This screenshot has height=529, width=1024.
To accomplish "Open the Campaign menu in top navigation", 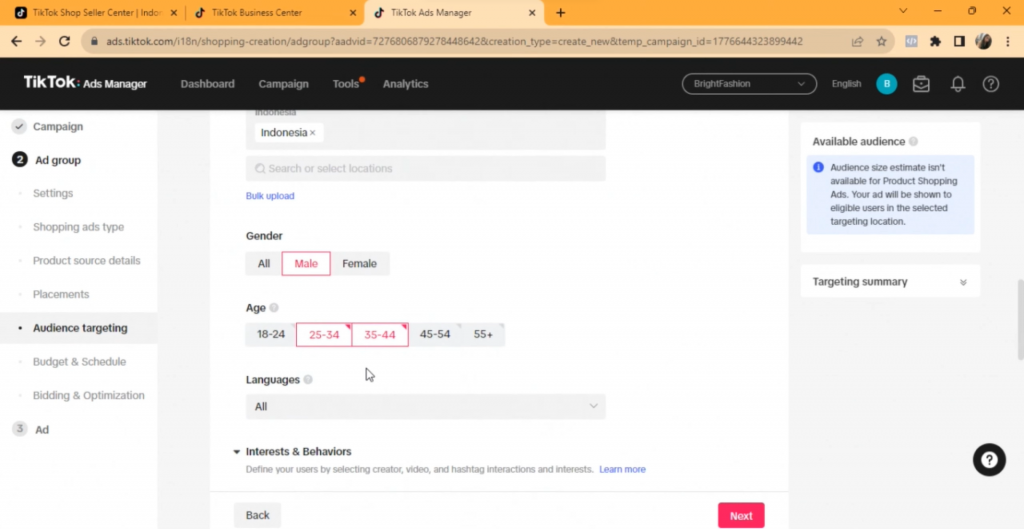I will tap(283, 84).
